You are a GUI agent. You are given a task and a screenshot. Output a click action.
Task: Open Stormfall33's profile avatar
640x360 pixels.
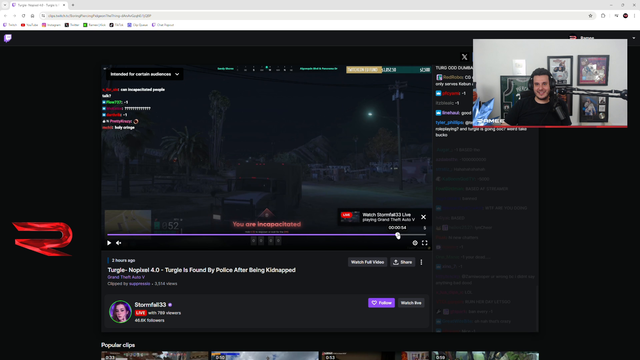tap(120, 312)
